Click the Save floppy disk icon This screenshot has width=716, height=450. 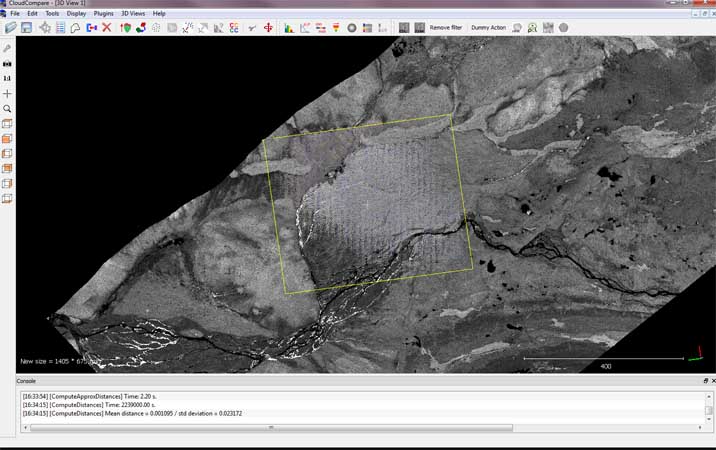pos(26,28)
